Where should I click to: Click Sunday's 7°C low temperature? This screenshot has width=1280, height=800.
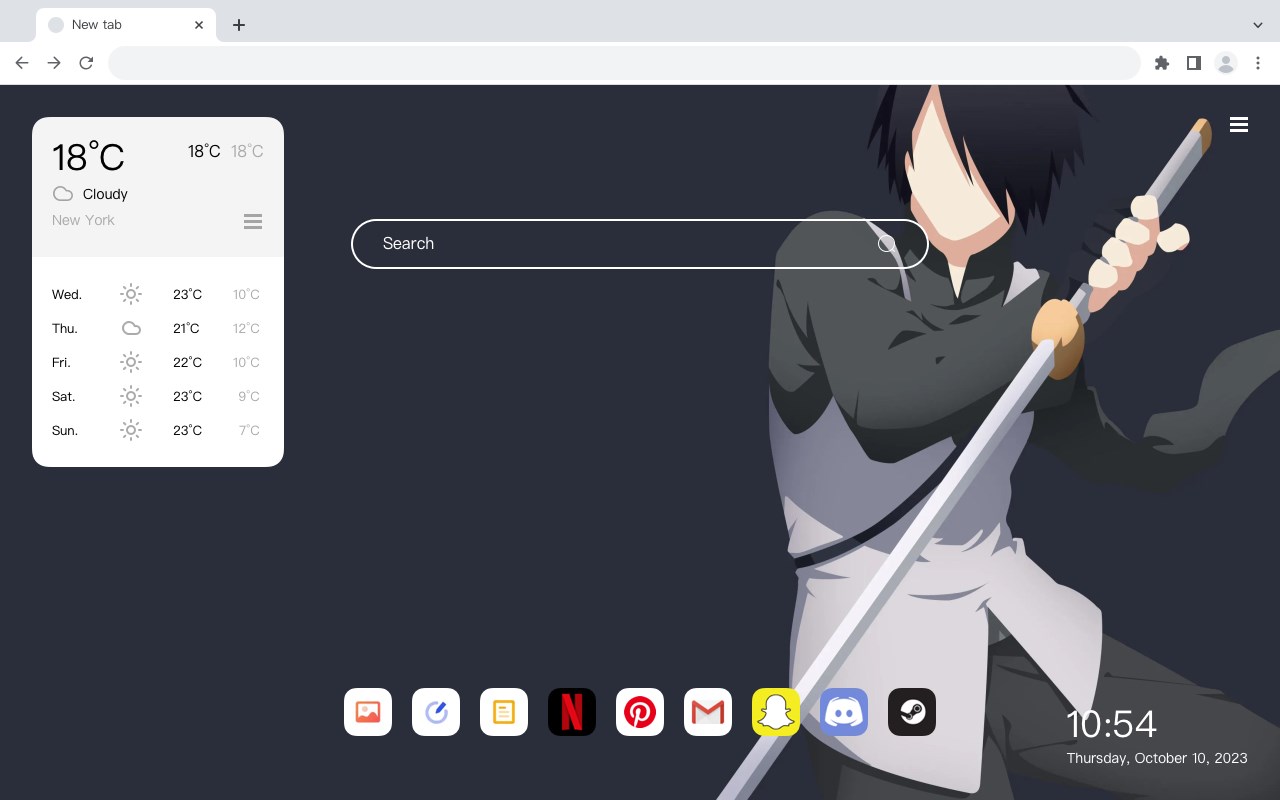pos(249,430)
